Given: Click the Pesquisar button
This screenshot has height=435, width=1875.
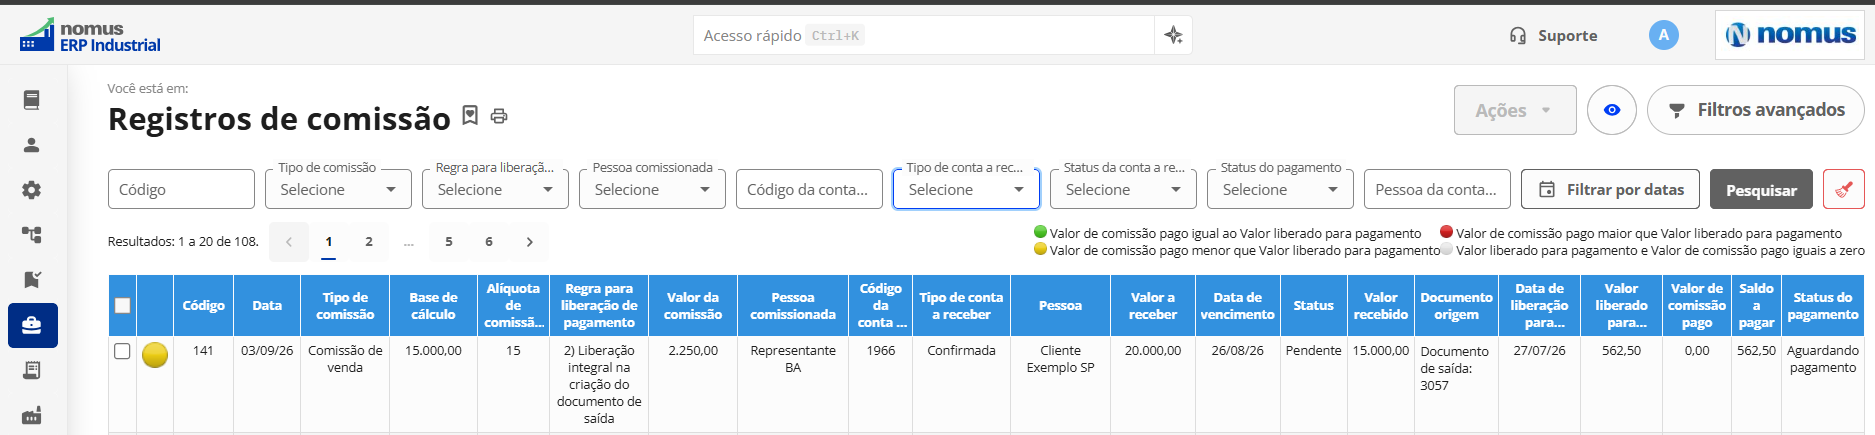Looking at the screenshot, I should pos(1761,189).
